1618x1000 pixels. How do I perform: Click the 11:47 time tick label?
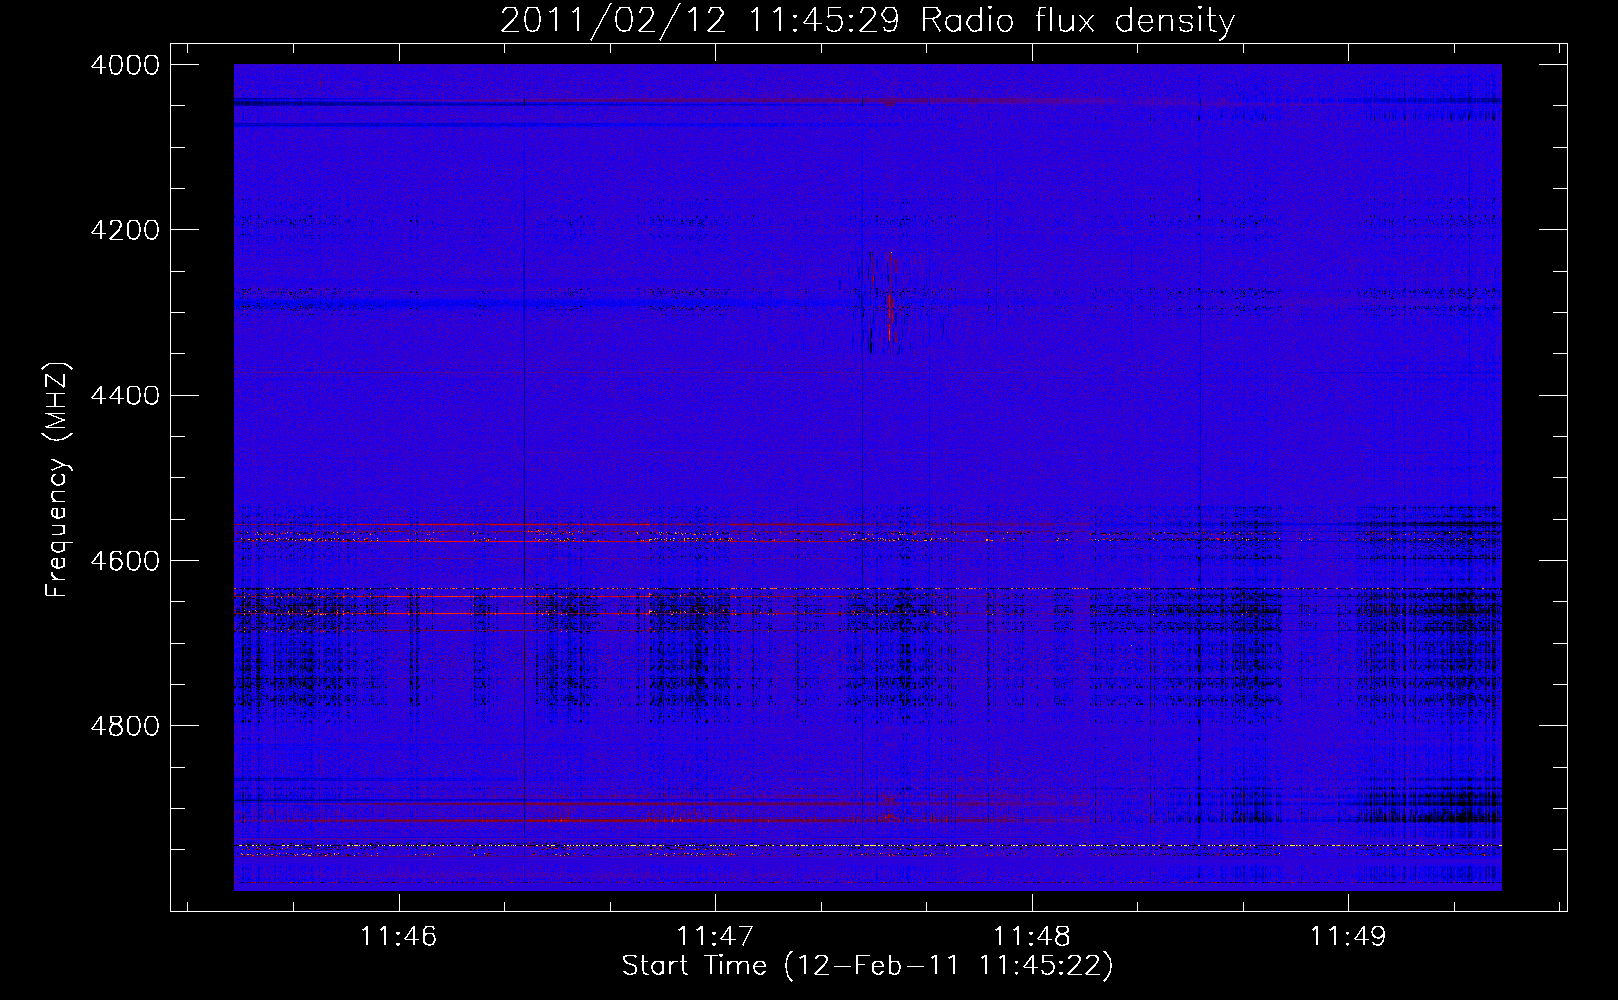715,936
